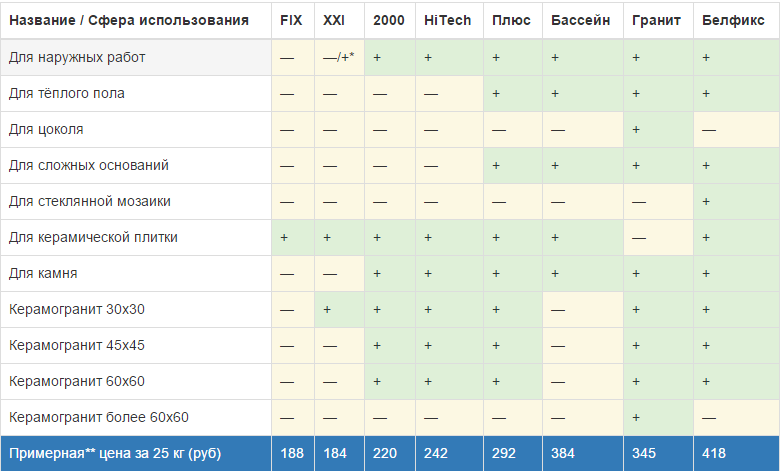
Task: Click the HiTech column header
Action: coord(447,20)
